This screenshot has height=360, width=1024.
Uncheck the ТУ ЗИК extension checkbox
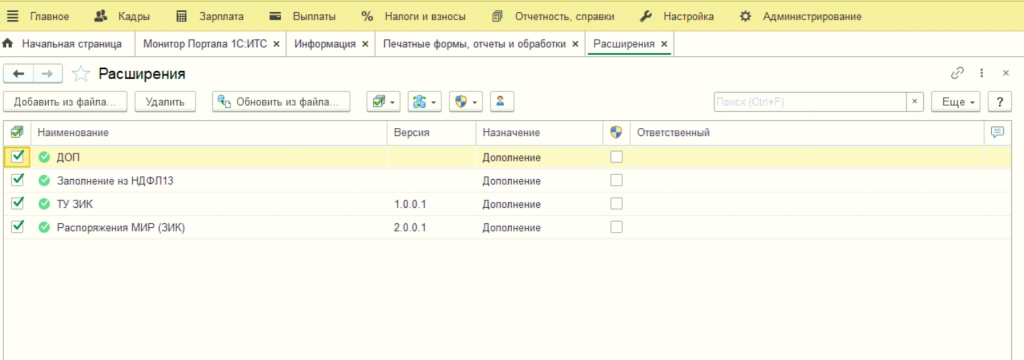[18, 203]
